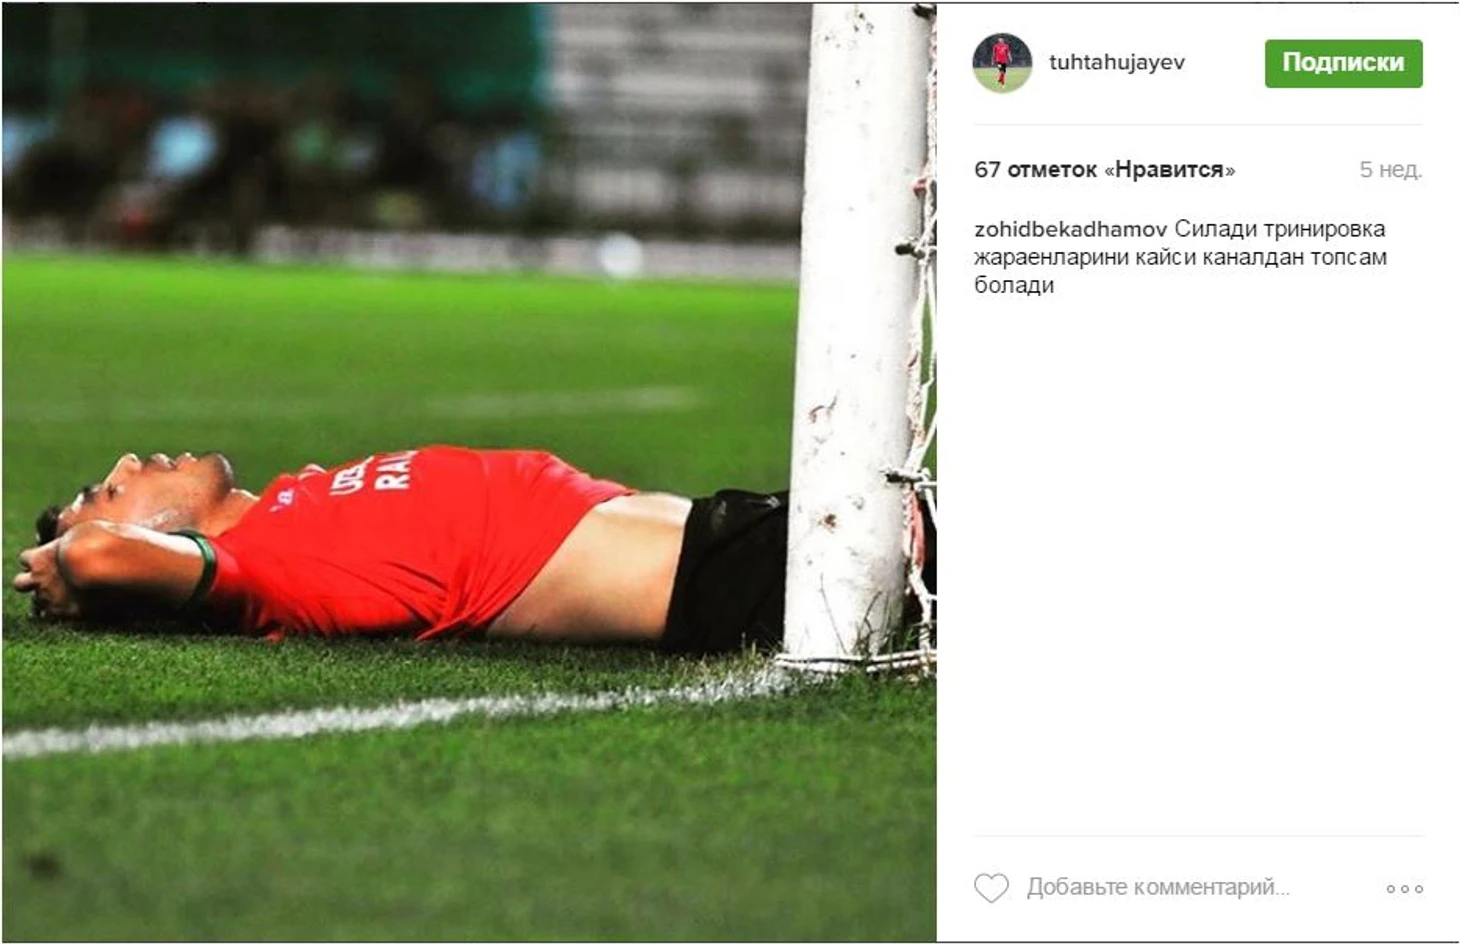Click the player's black shorts
Screen dimensions: 1460x944
[728, 570]
